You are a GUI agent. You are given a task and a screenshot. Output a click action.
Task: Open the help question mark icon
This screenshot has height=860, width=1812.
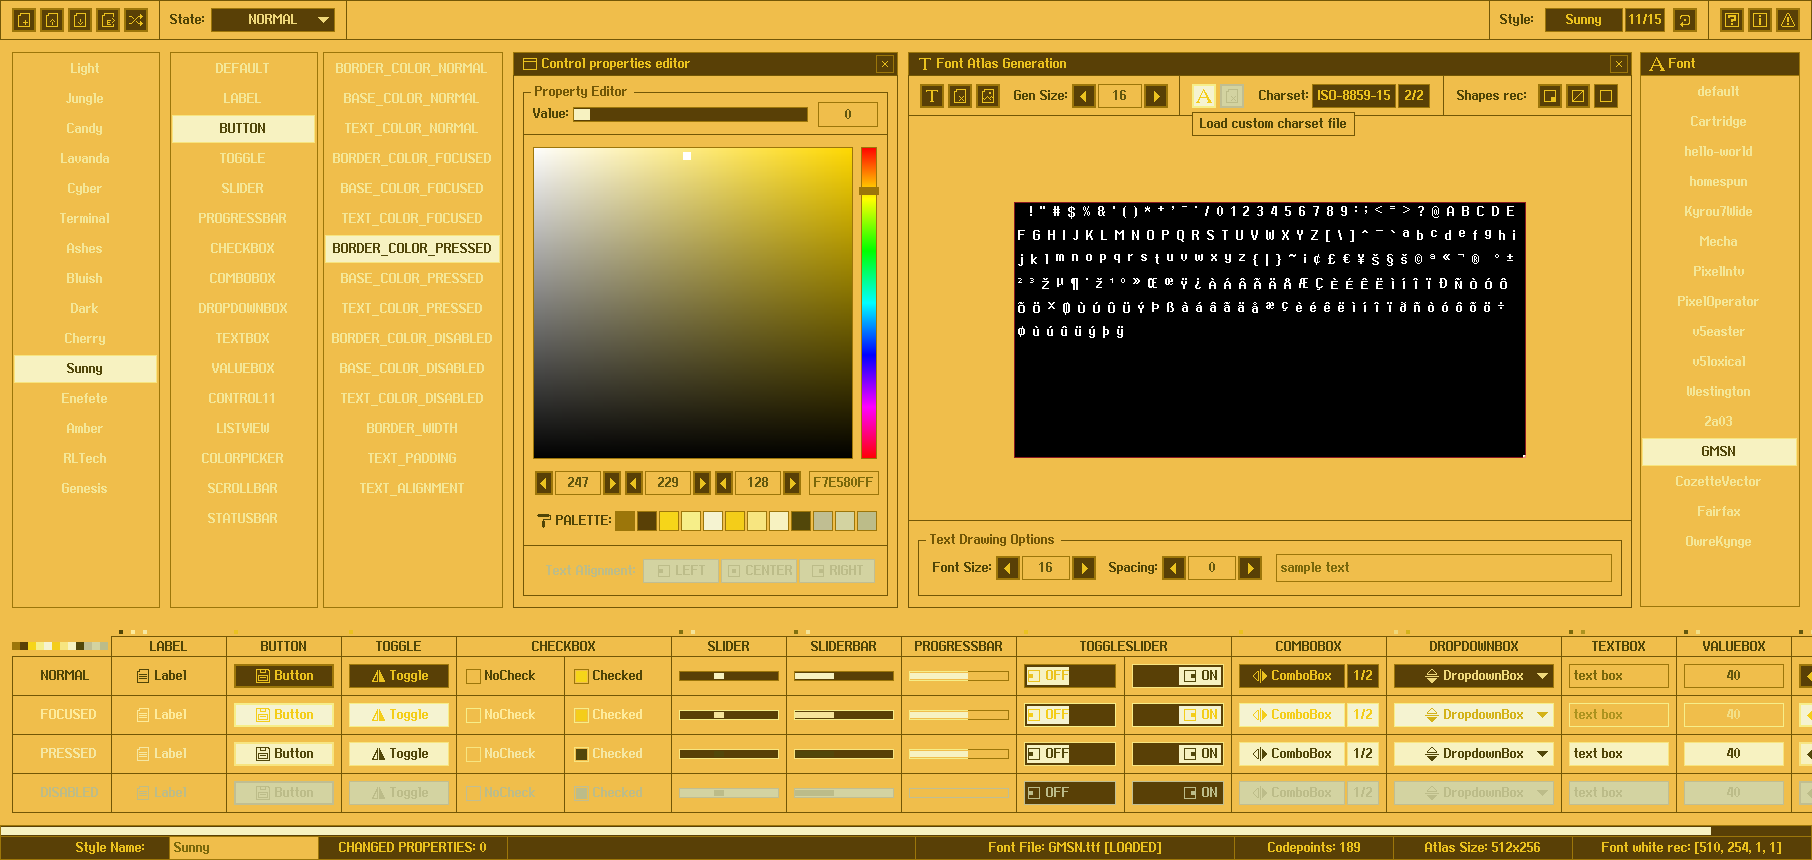[x=1732, y=20]
